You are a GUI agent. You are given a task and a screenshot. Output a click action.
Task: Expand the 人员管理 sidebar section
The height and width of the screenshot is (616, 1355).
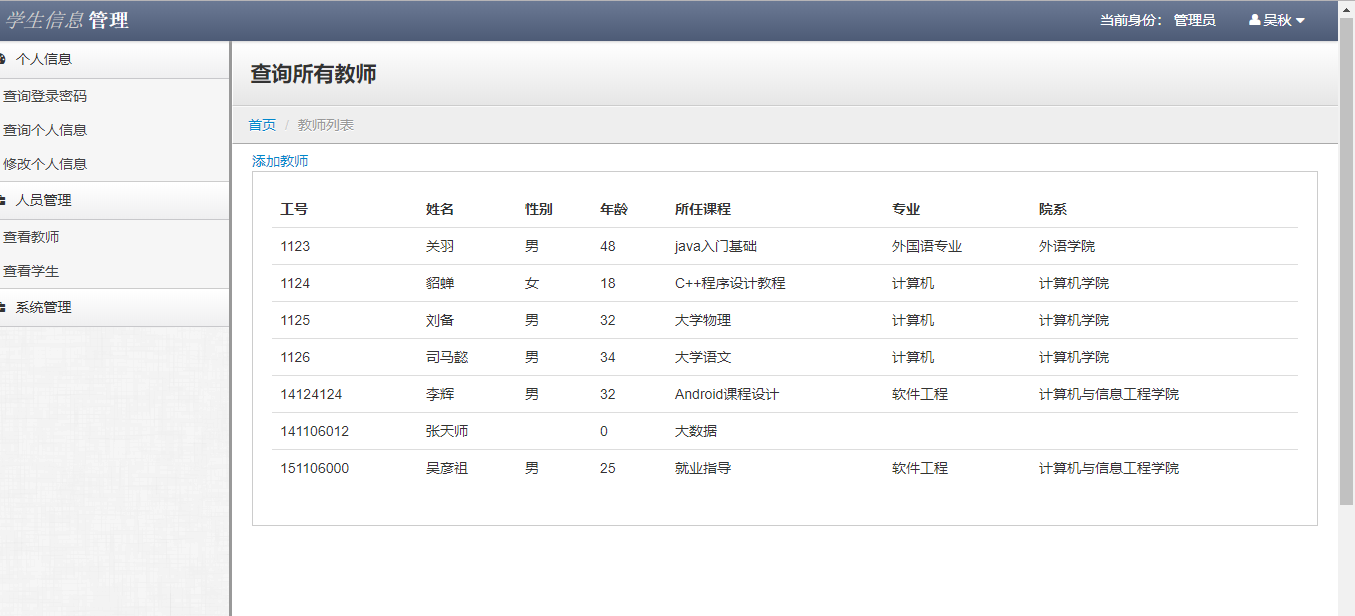coord(115,200)
